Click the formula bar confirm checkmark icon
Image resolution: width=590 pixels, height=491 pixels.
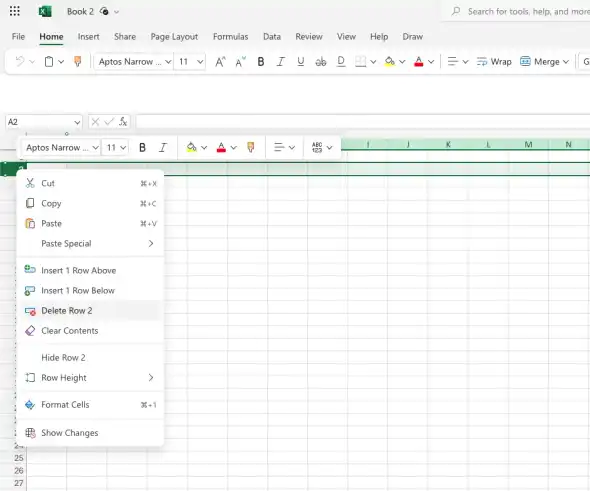109,122
